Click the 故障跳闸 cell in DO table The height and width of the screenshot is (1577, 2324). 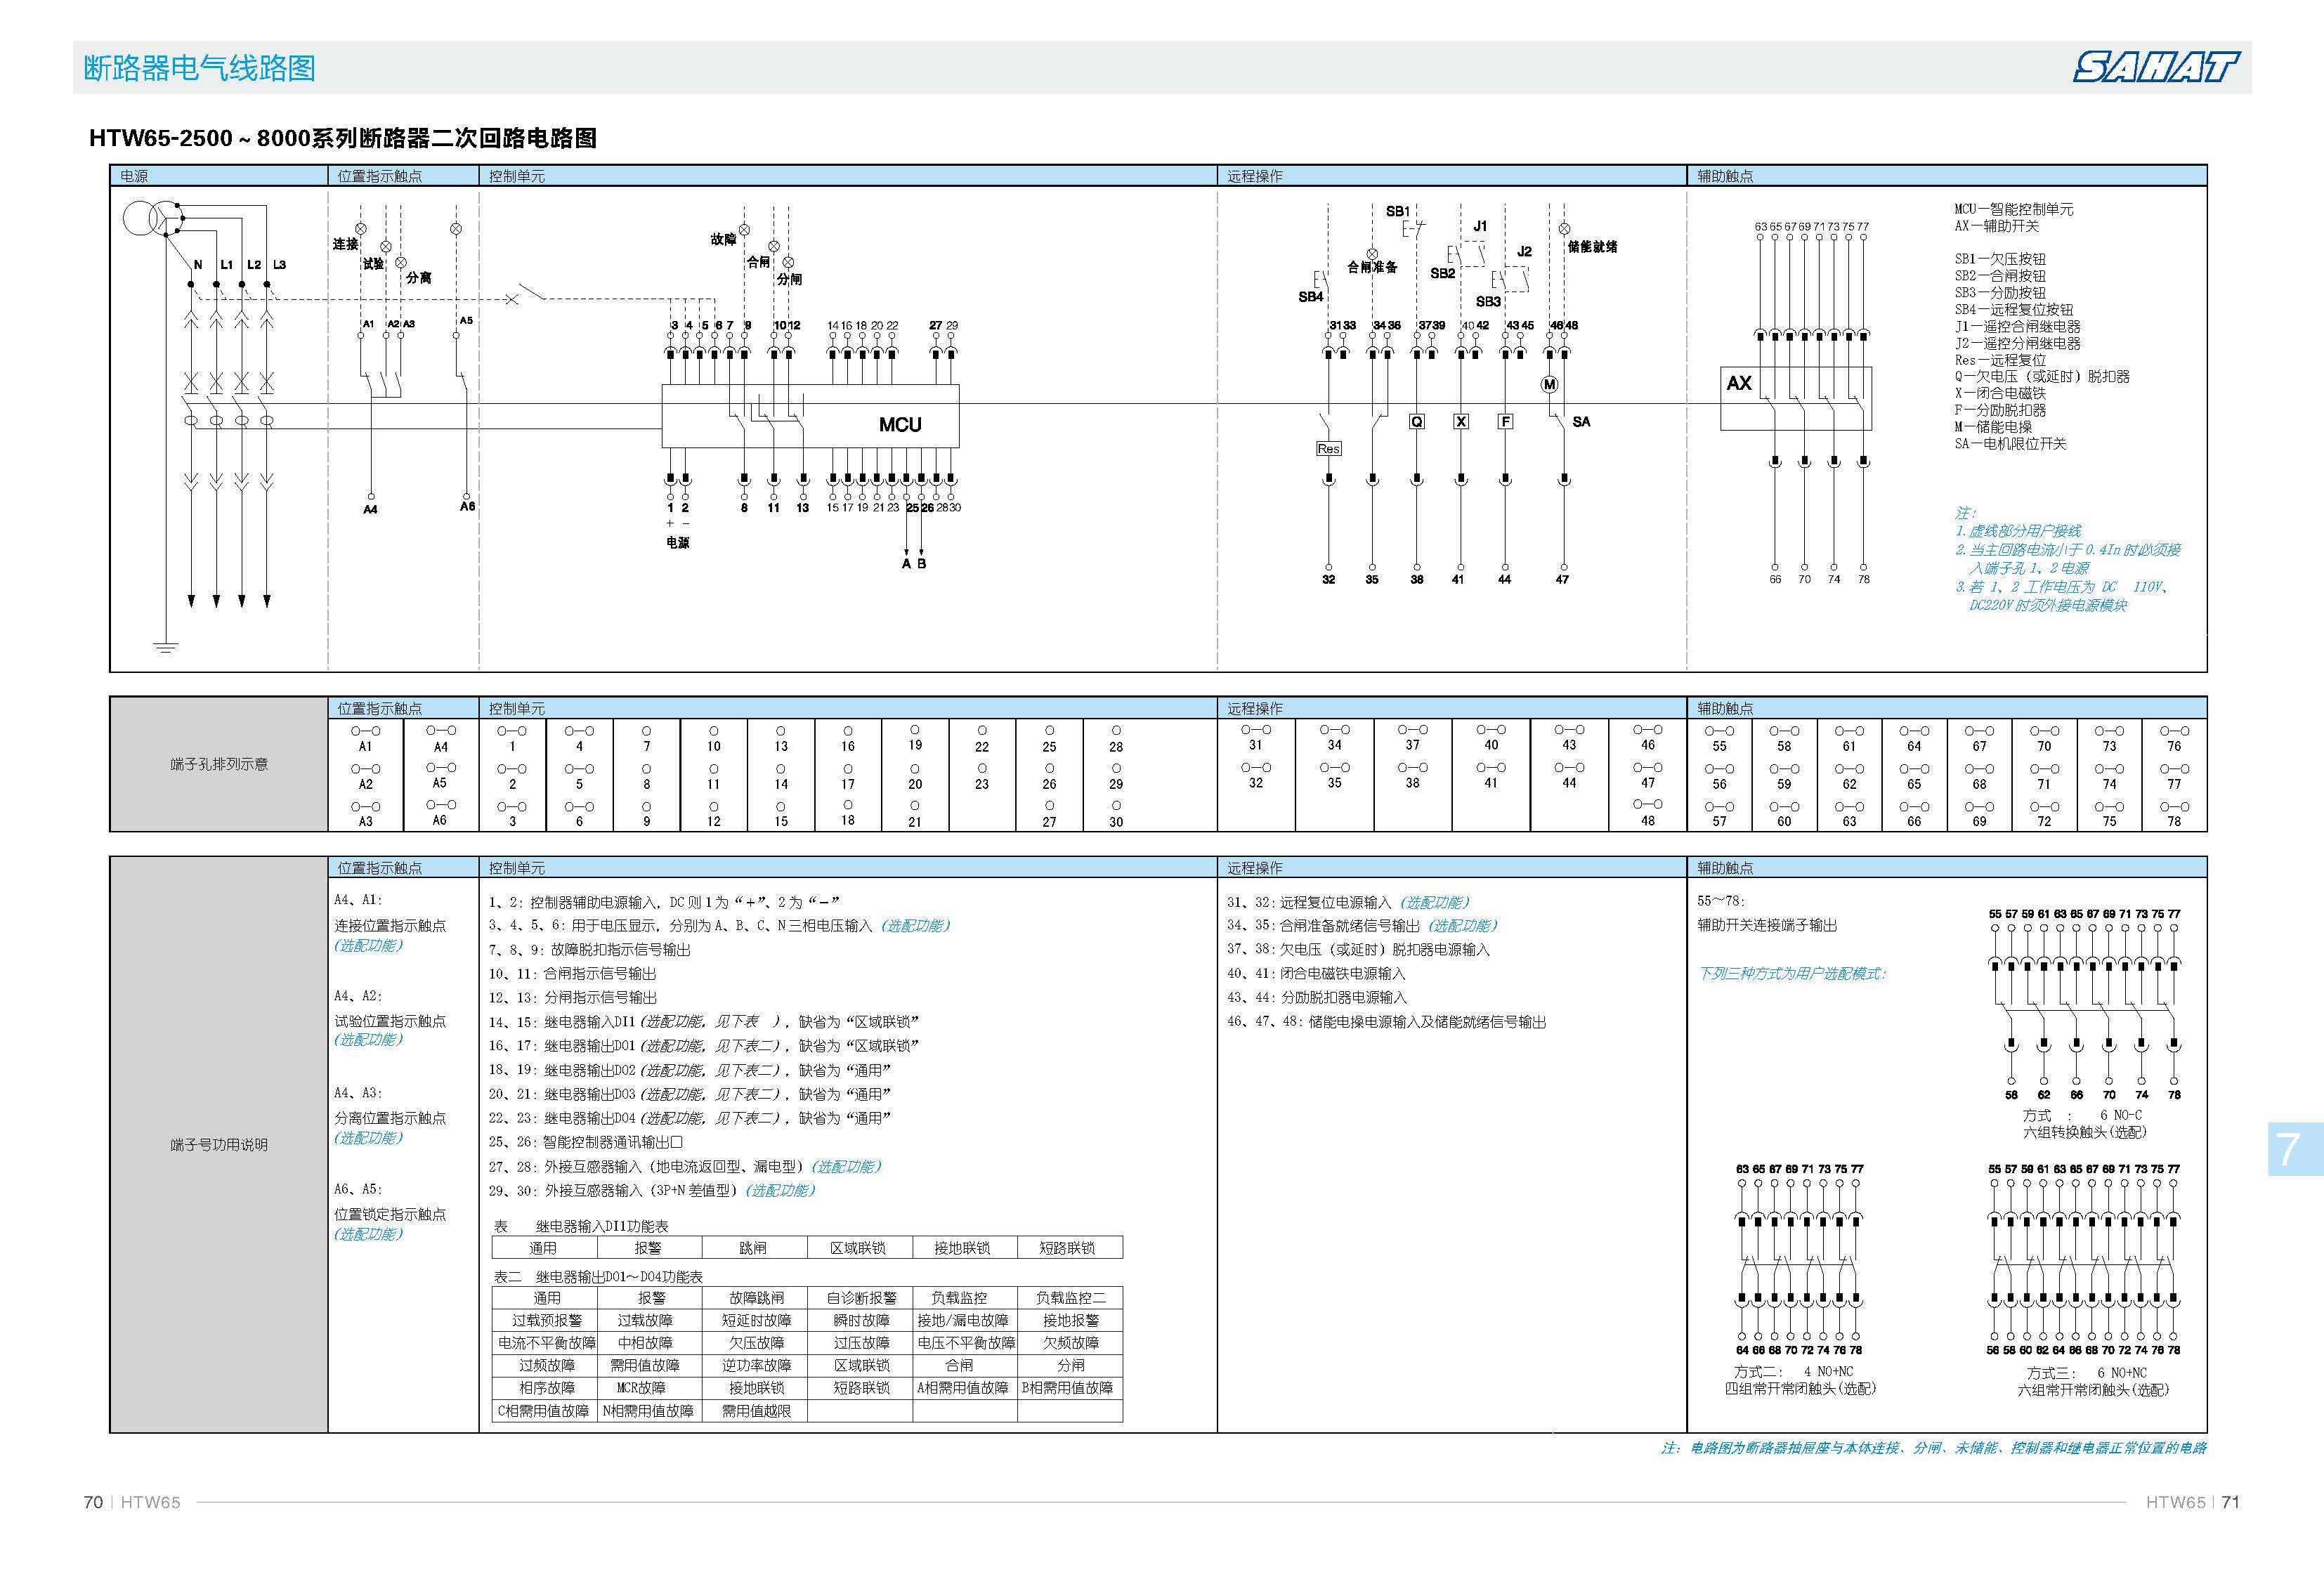click(756, 1298)
